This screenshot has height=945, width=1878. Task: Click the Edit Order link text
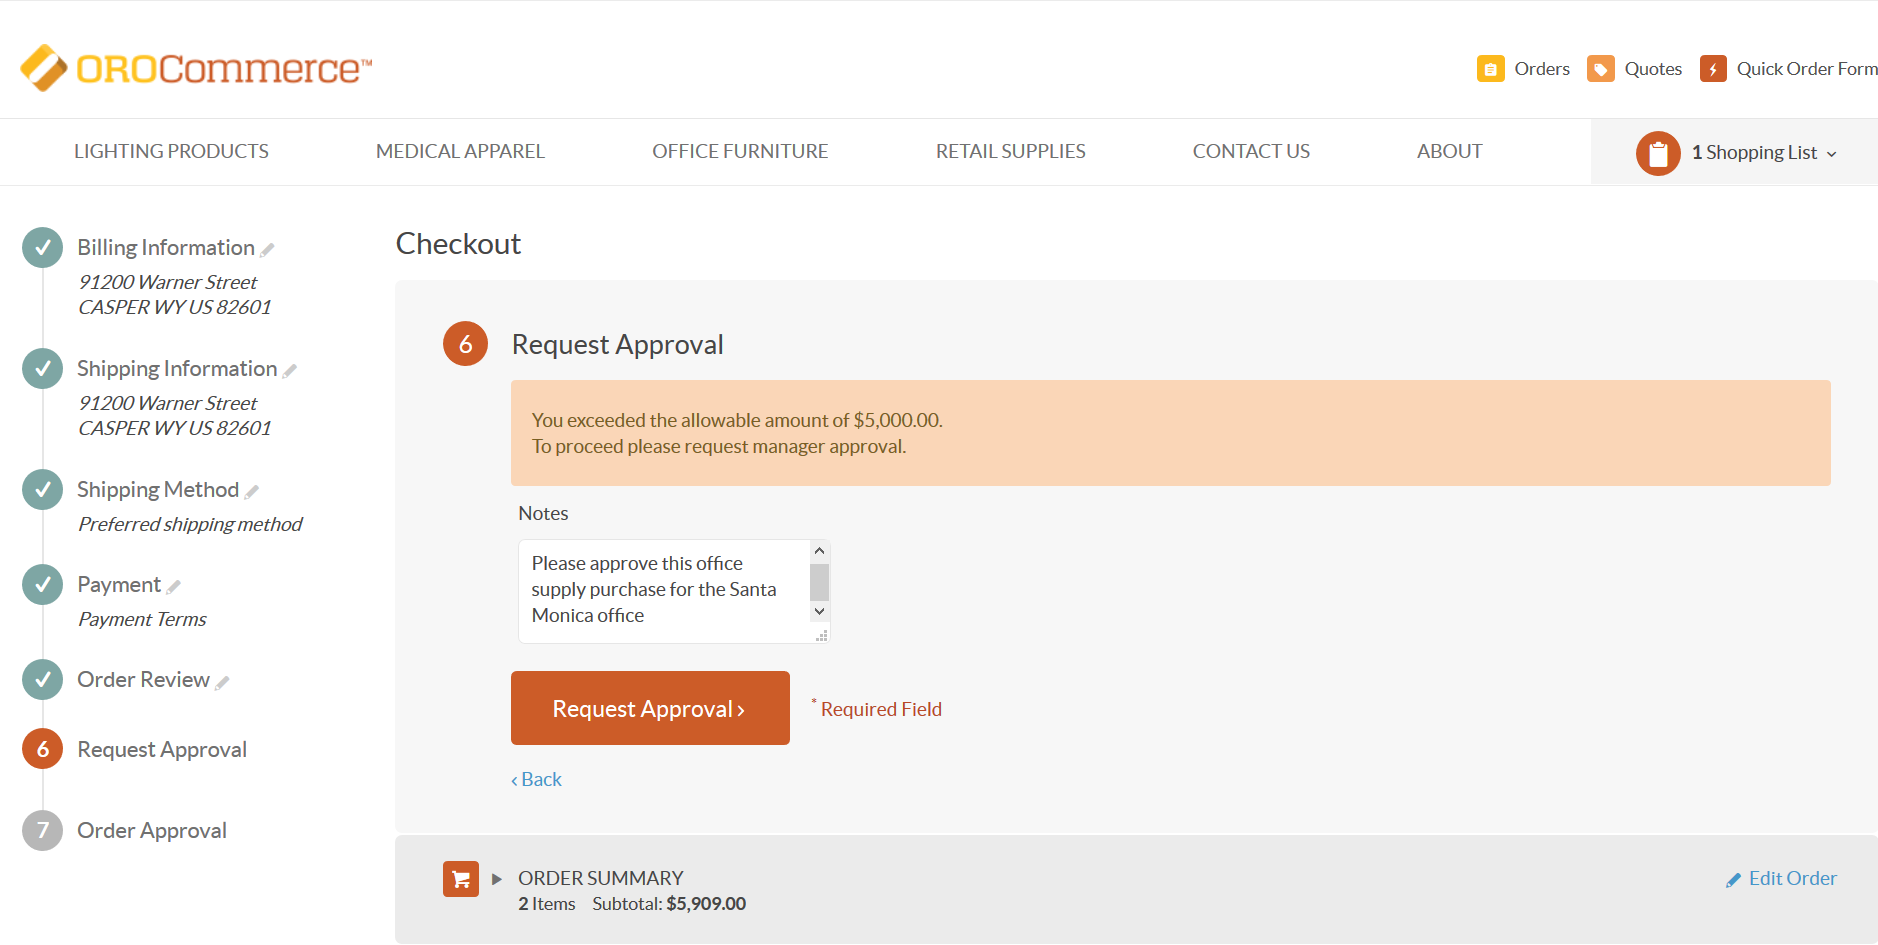point(1792,878)
